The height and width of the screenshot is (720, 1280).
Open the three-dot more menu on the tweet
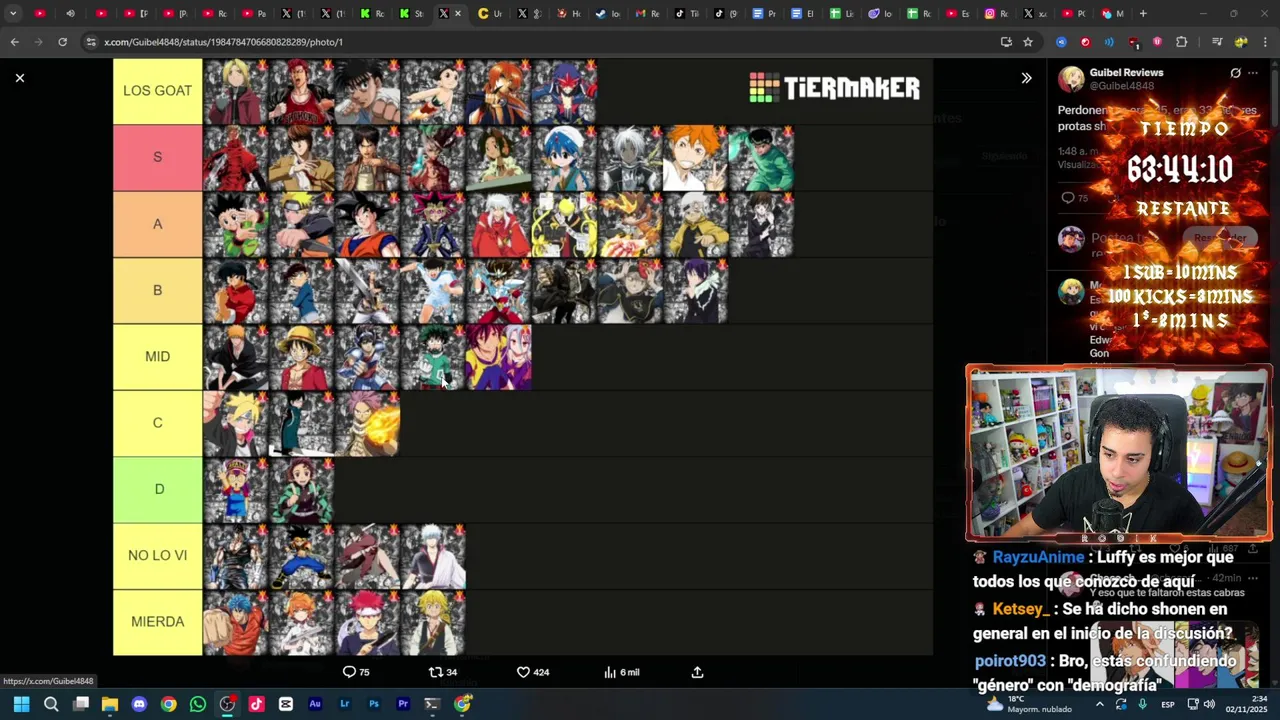tap(1253, 73)
